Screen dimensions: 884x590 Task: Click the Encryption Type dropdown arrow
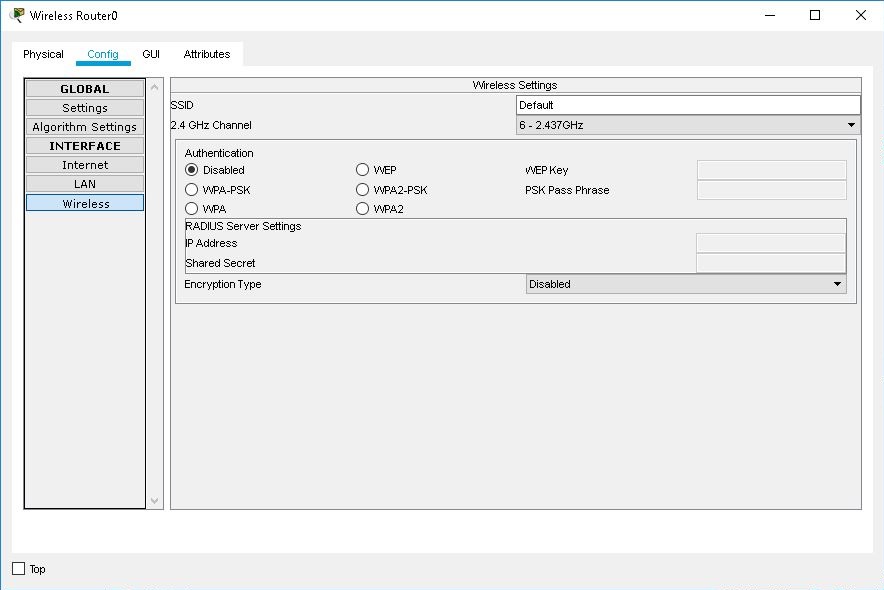tap(839, 284)
